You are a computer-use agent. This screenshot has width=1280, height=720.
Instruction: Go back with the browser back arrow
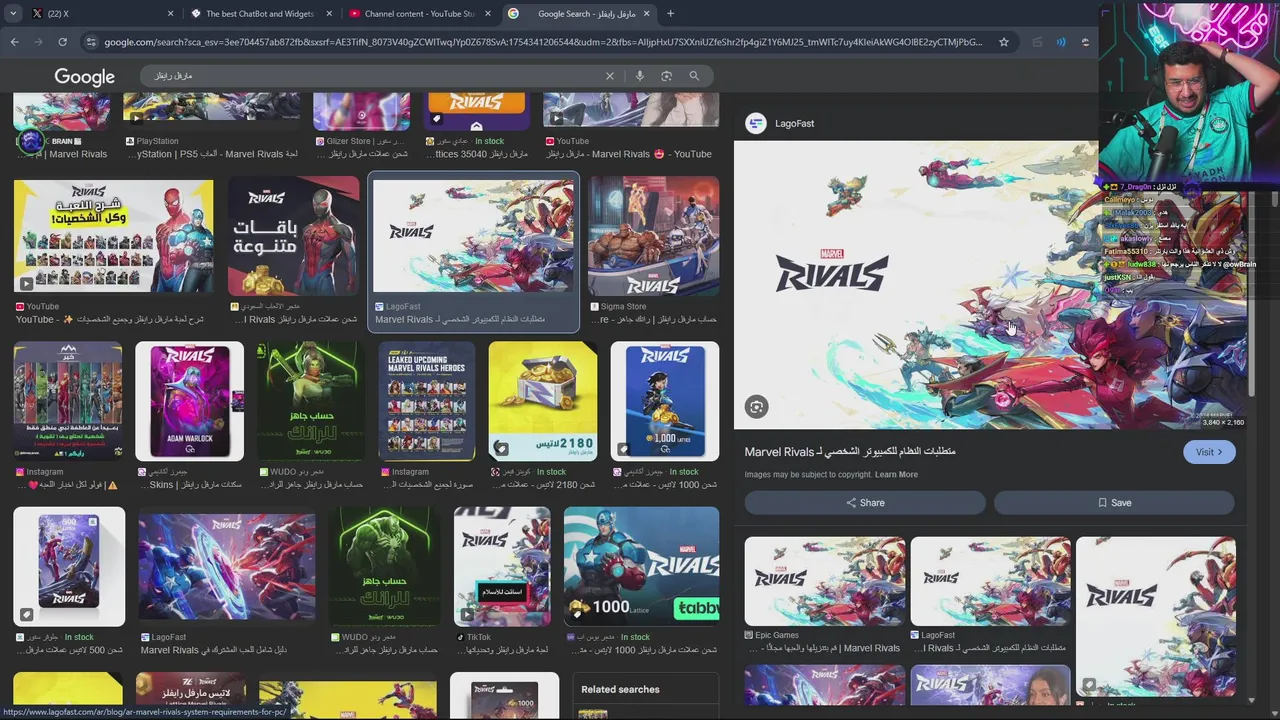click(x=14, y=42)
